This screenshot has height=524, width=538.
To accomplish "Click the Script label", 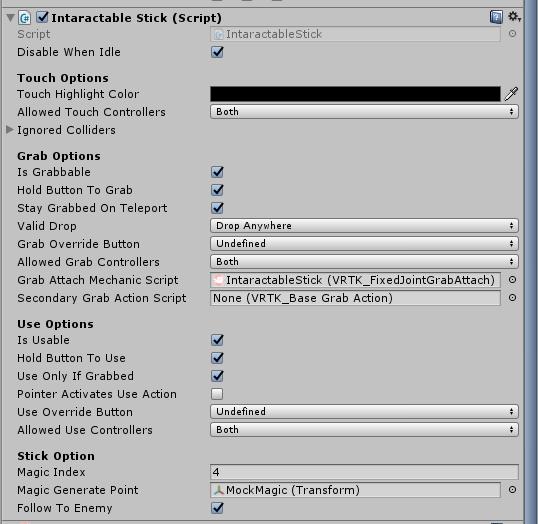I will [x=34, y=34].
